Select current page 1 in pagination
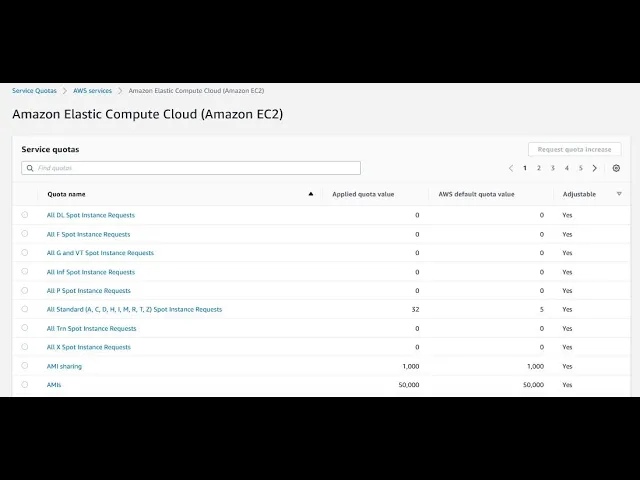The width and height of the screenshot is (640, 480). [525, 168]
